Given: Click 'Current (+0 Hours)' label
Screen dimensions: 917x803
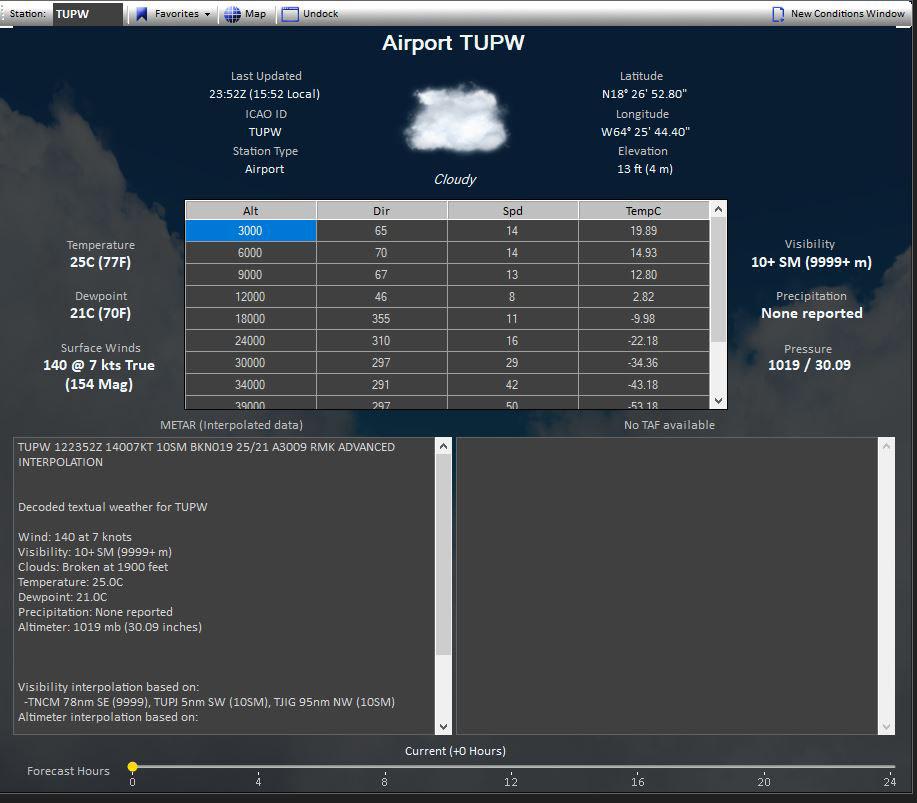Looking at the screenshot, I should click(456, 751).
